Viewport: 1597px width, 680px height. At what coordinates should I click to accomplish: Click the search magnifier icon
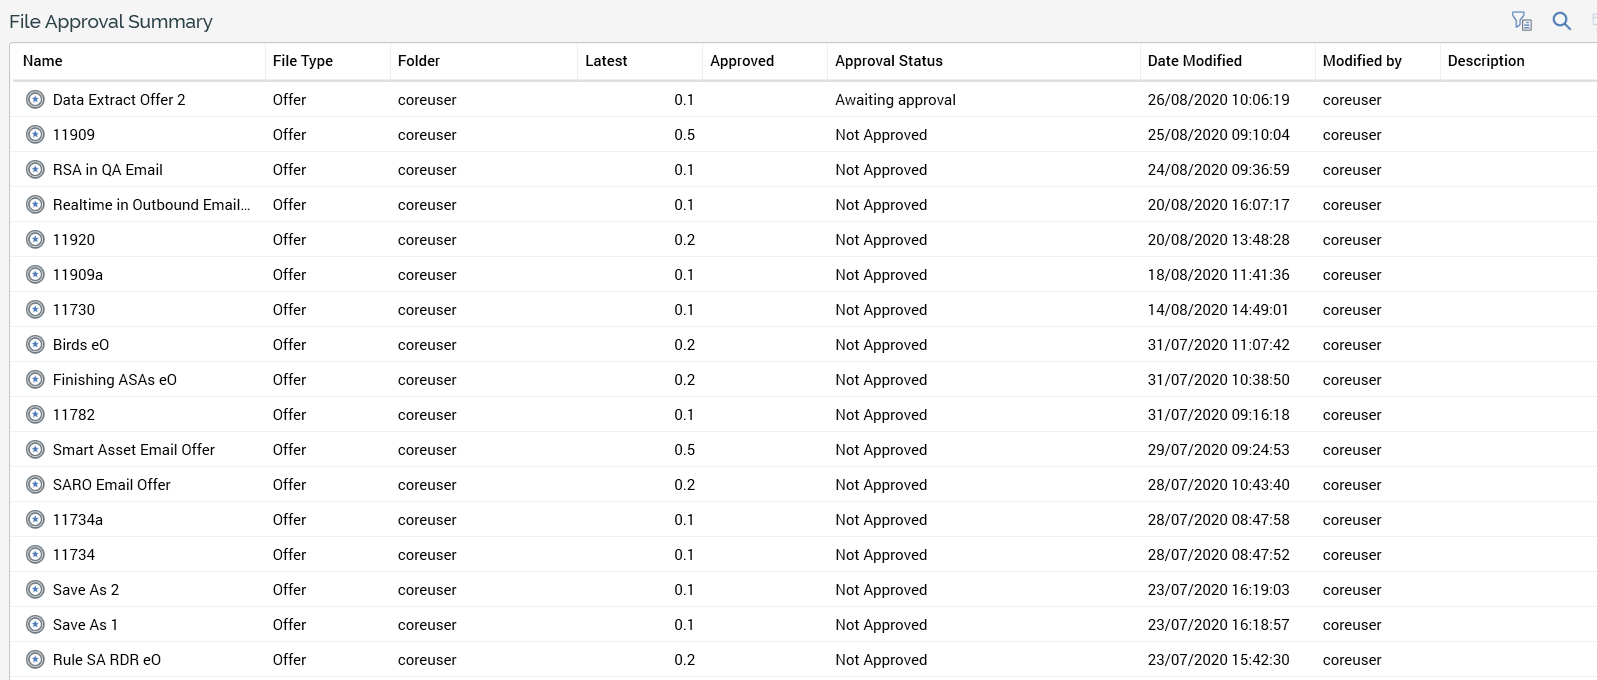pos(1561,21)
